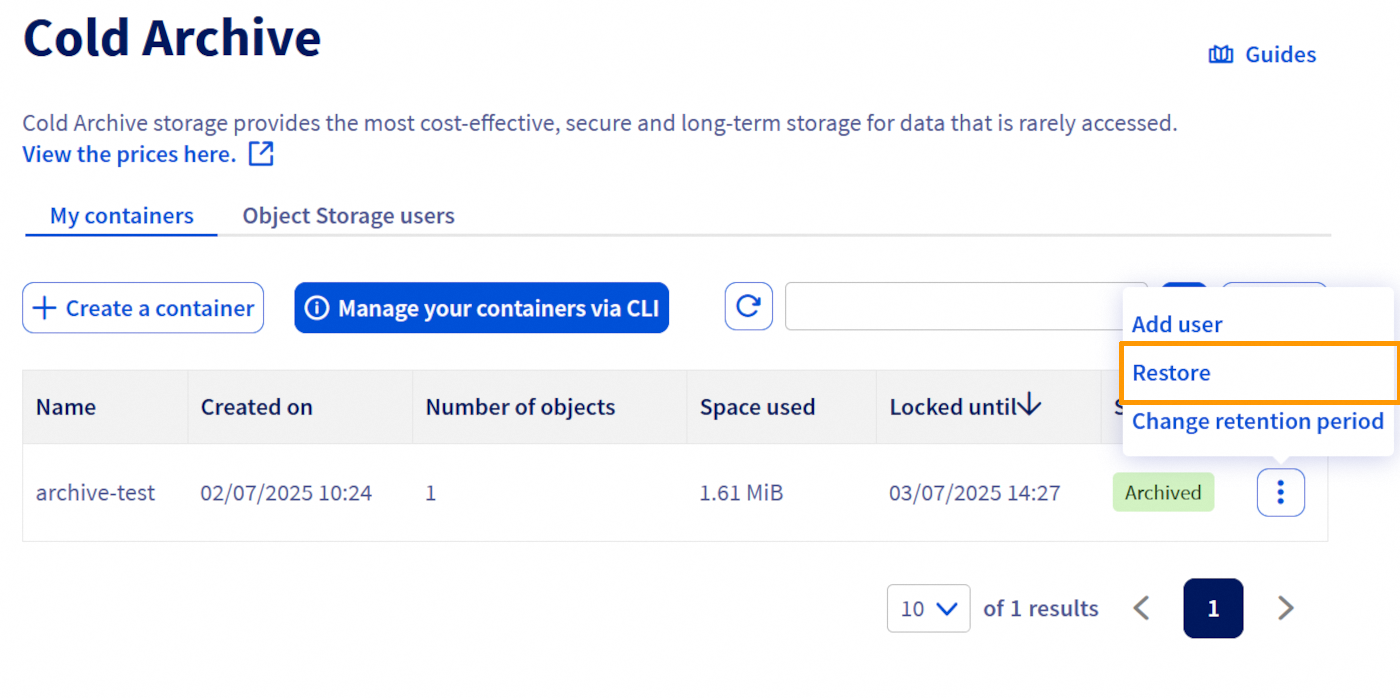Click the next page chevron
Viewport: 1400px width, 698px height.
pos(1285,608)
